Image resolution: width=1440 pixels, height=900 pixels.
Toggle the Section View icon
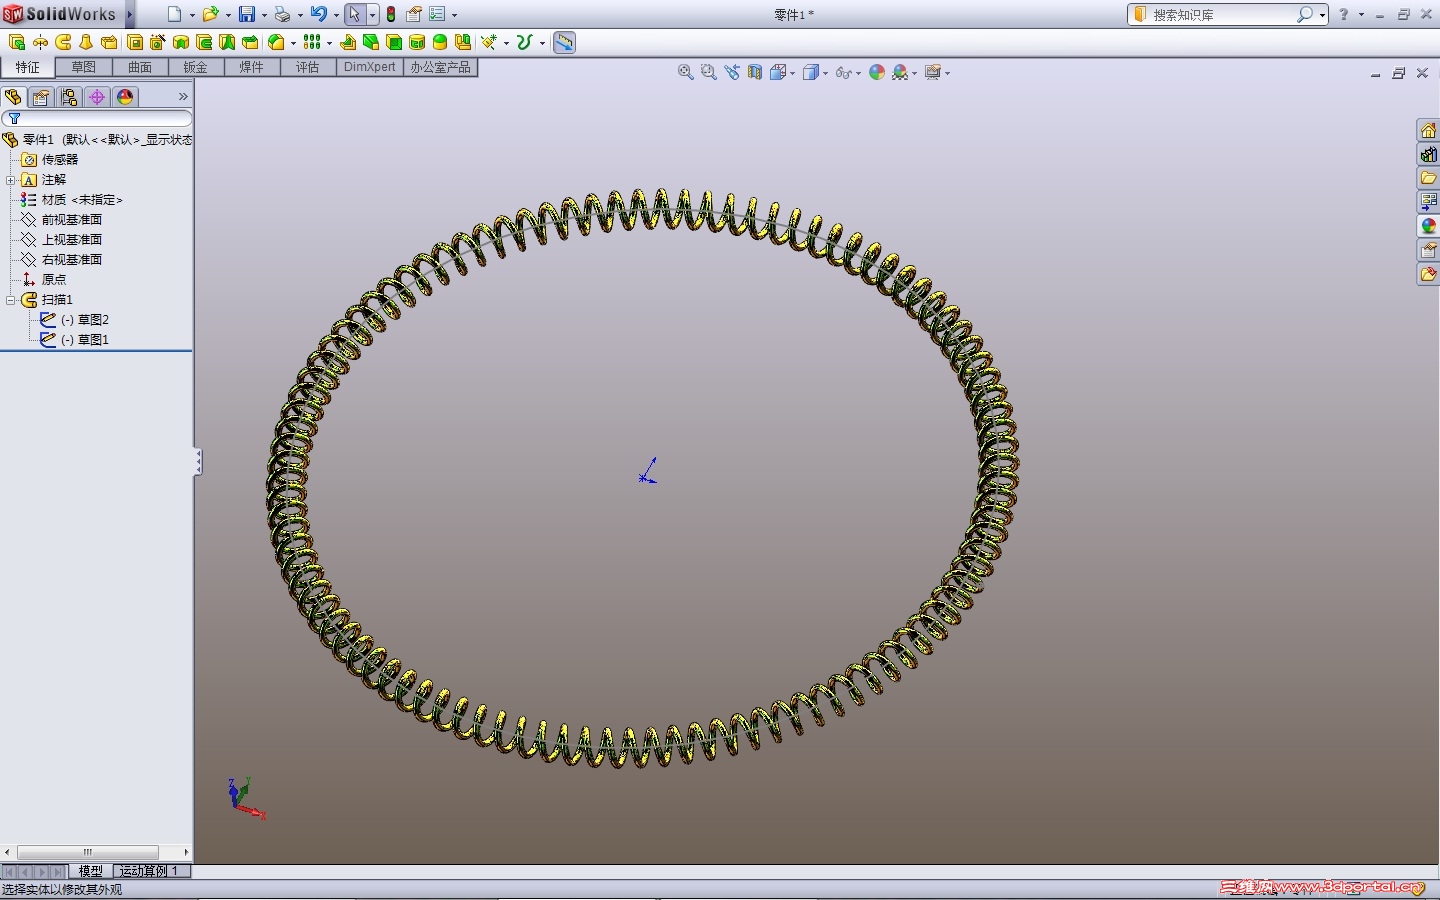tap(755, 72)
